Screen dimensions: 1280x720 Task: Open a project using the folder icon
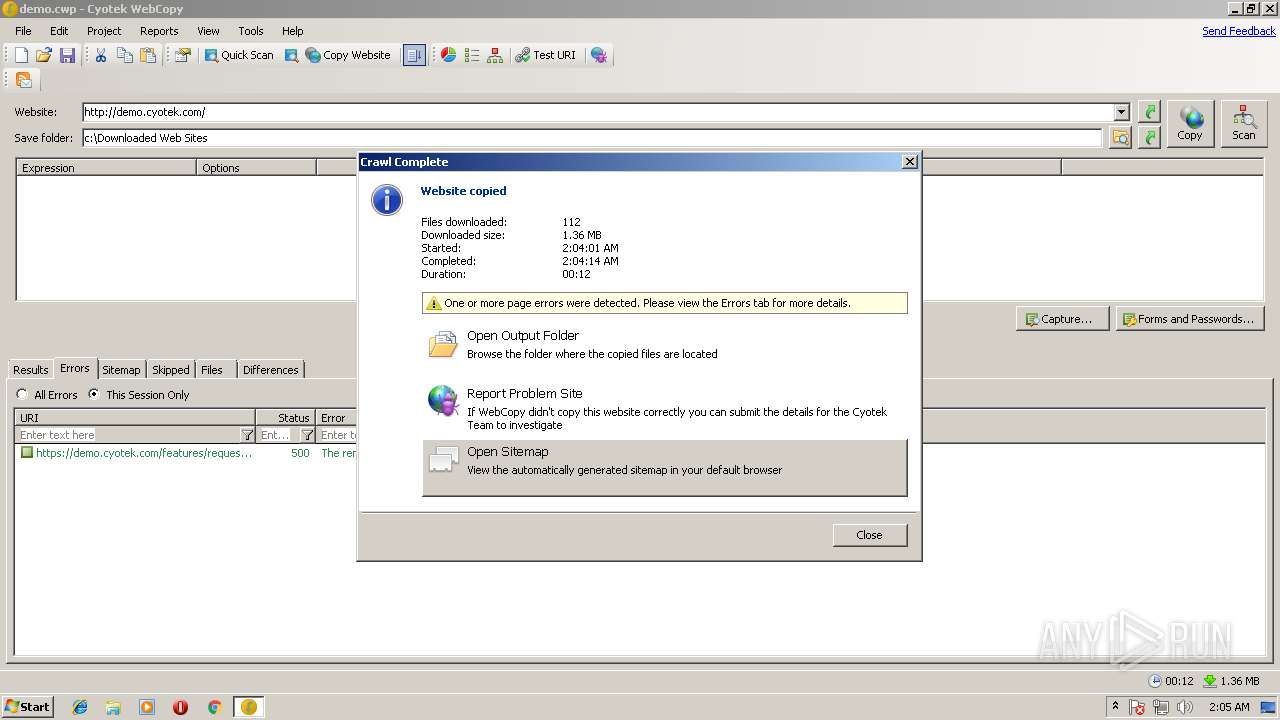click(44, 55)
